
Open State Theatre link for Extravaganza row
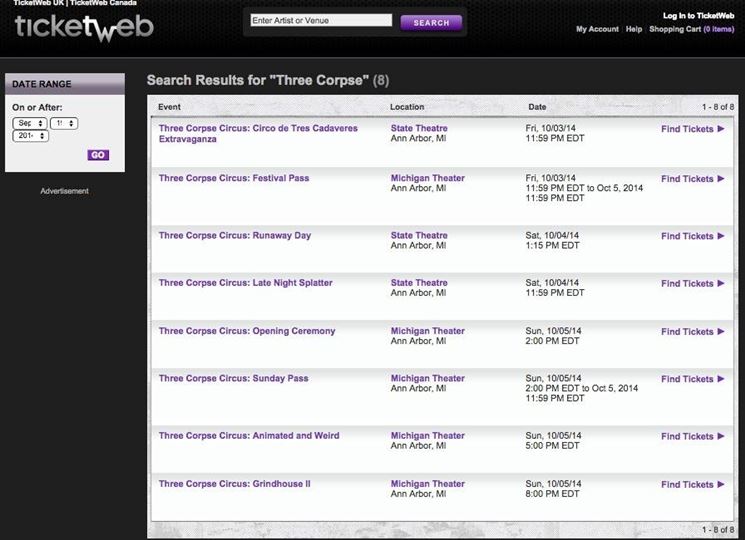point(419,128)
